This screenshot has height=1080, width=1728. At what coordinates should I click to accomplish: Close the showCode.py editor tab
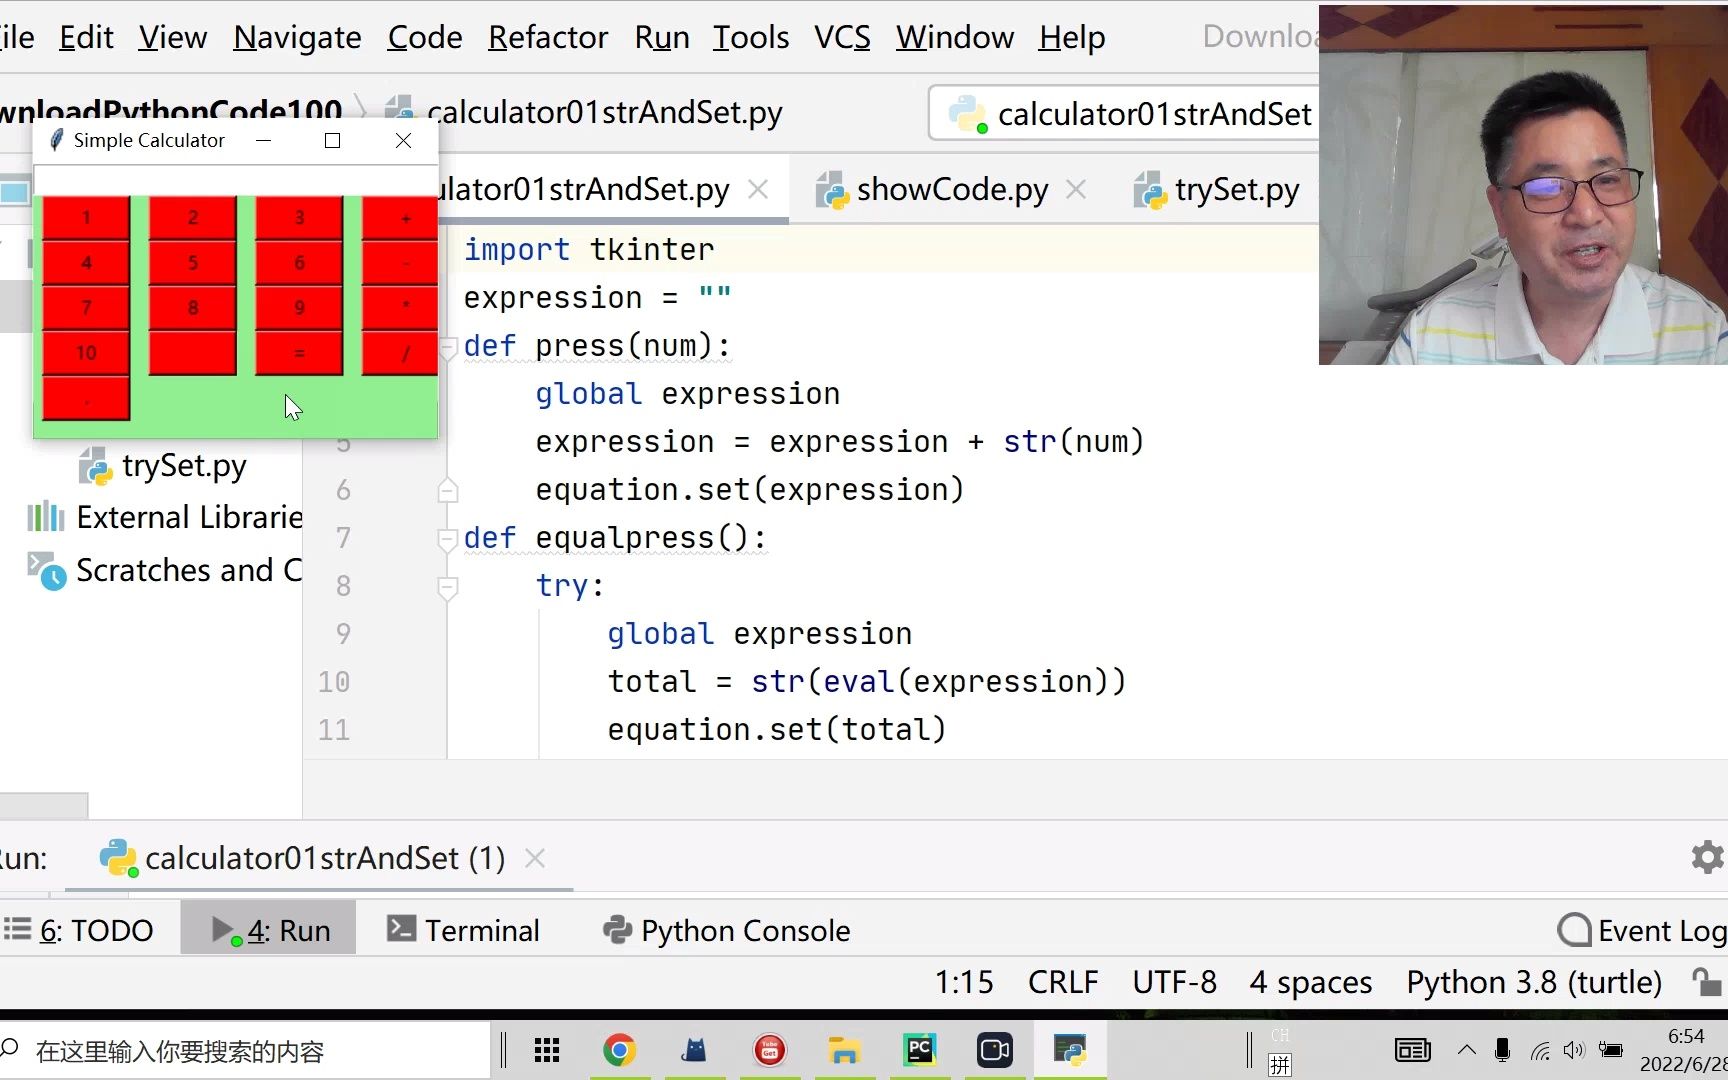coord(1076,189)
